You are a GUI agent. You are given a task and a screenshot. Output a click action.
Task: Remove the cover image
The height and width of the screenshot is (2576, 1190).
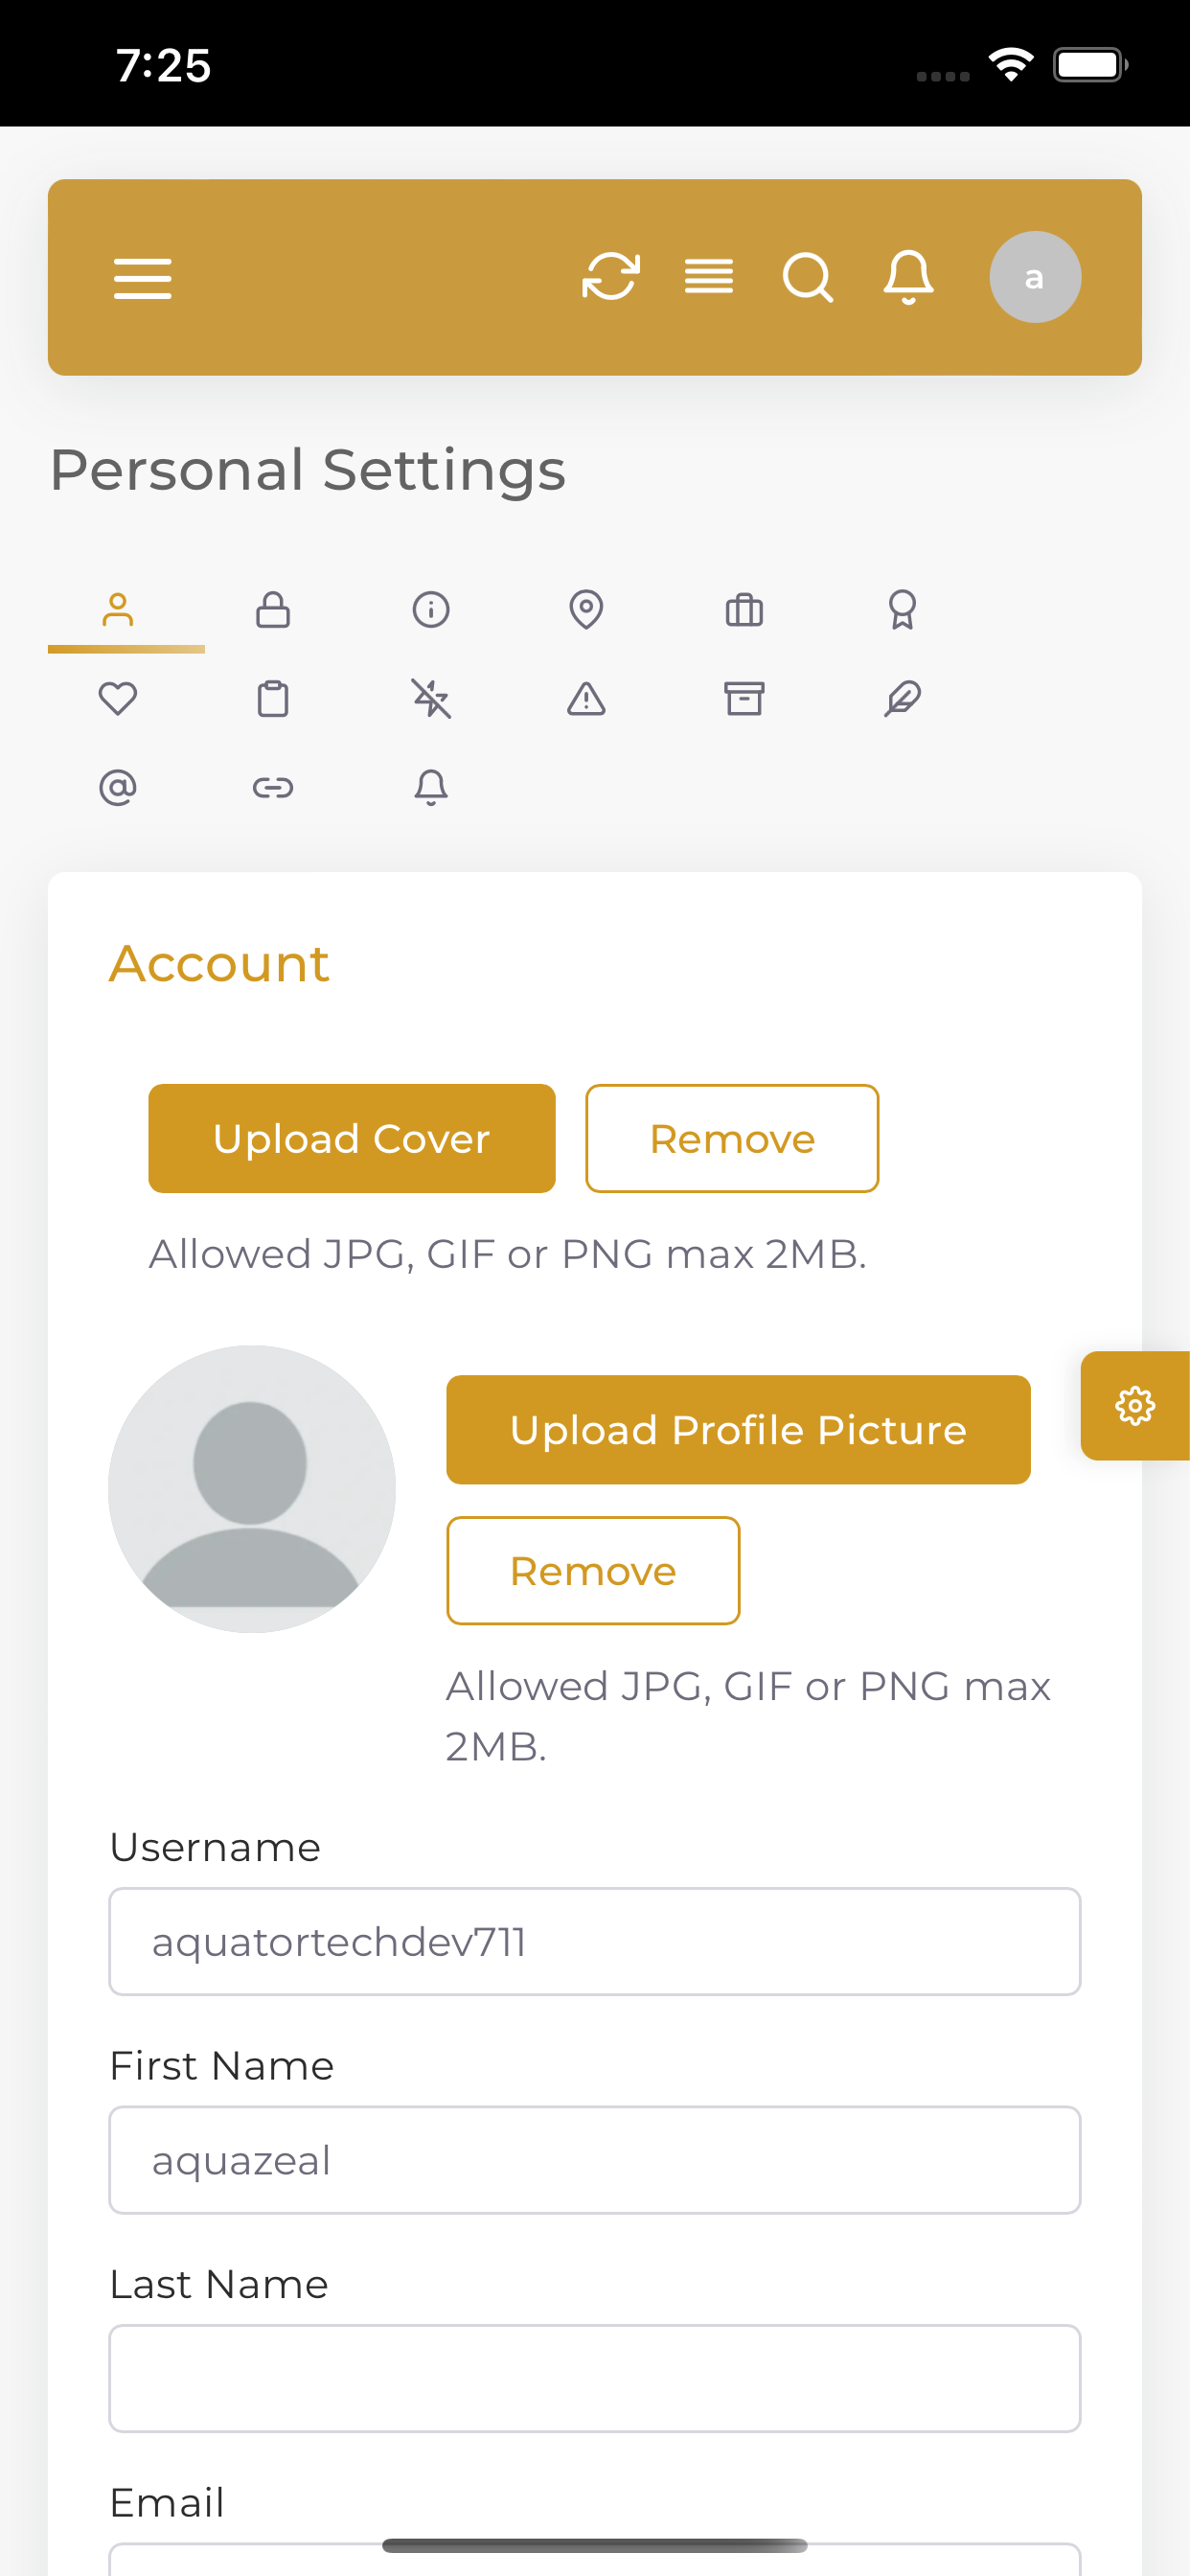pos(732,1138)
